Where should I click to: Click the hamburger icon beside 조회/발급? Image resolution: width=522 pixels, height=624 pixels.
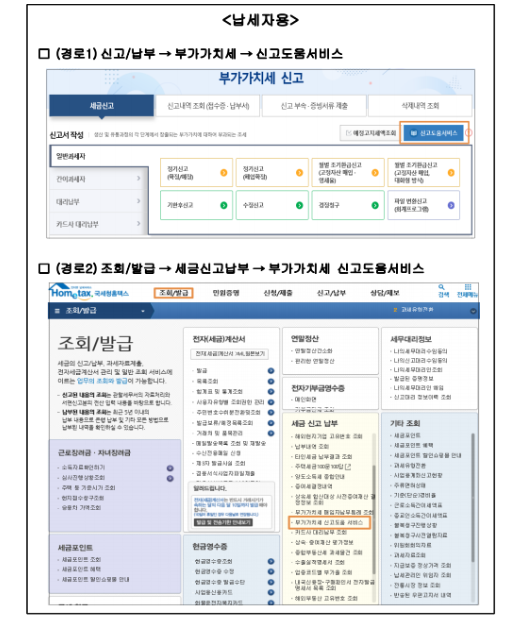[x=57, y=311]
